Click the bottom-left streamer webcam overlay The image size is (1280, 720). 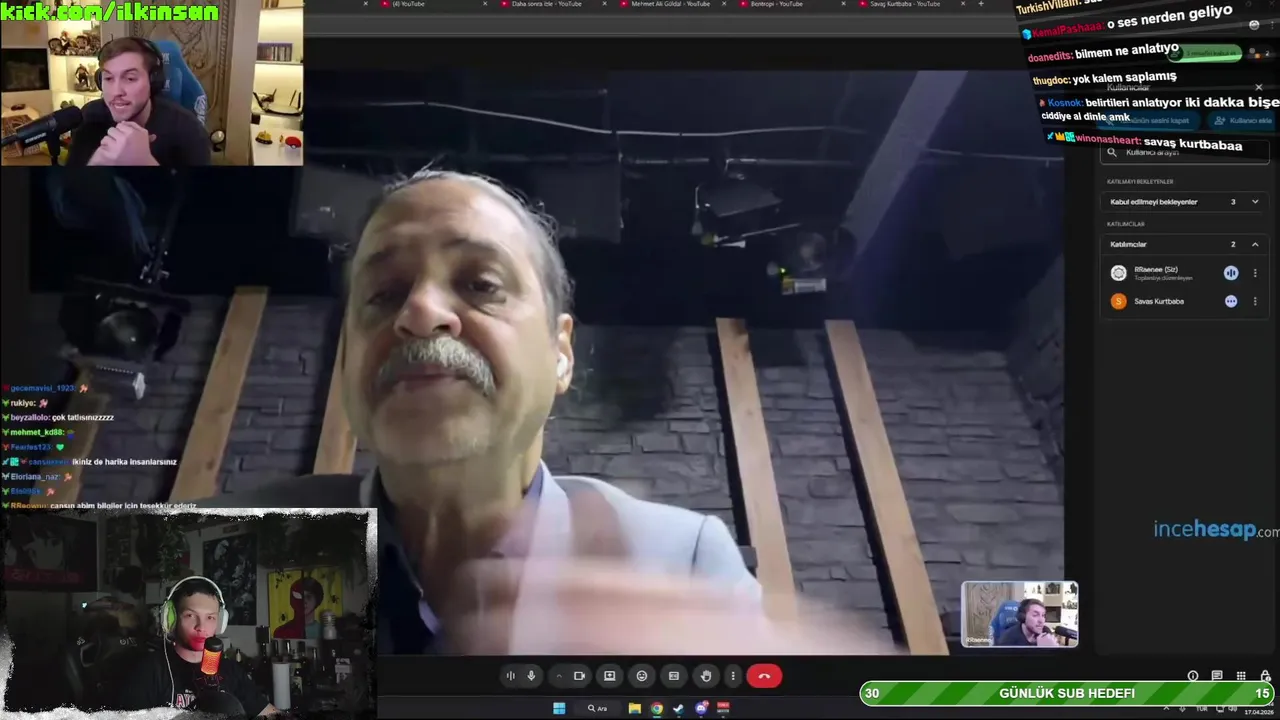point(189,614)
